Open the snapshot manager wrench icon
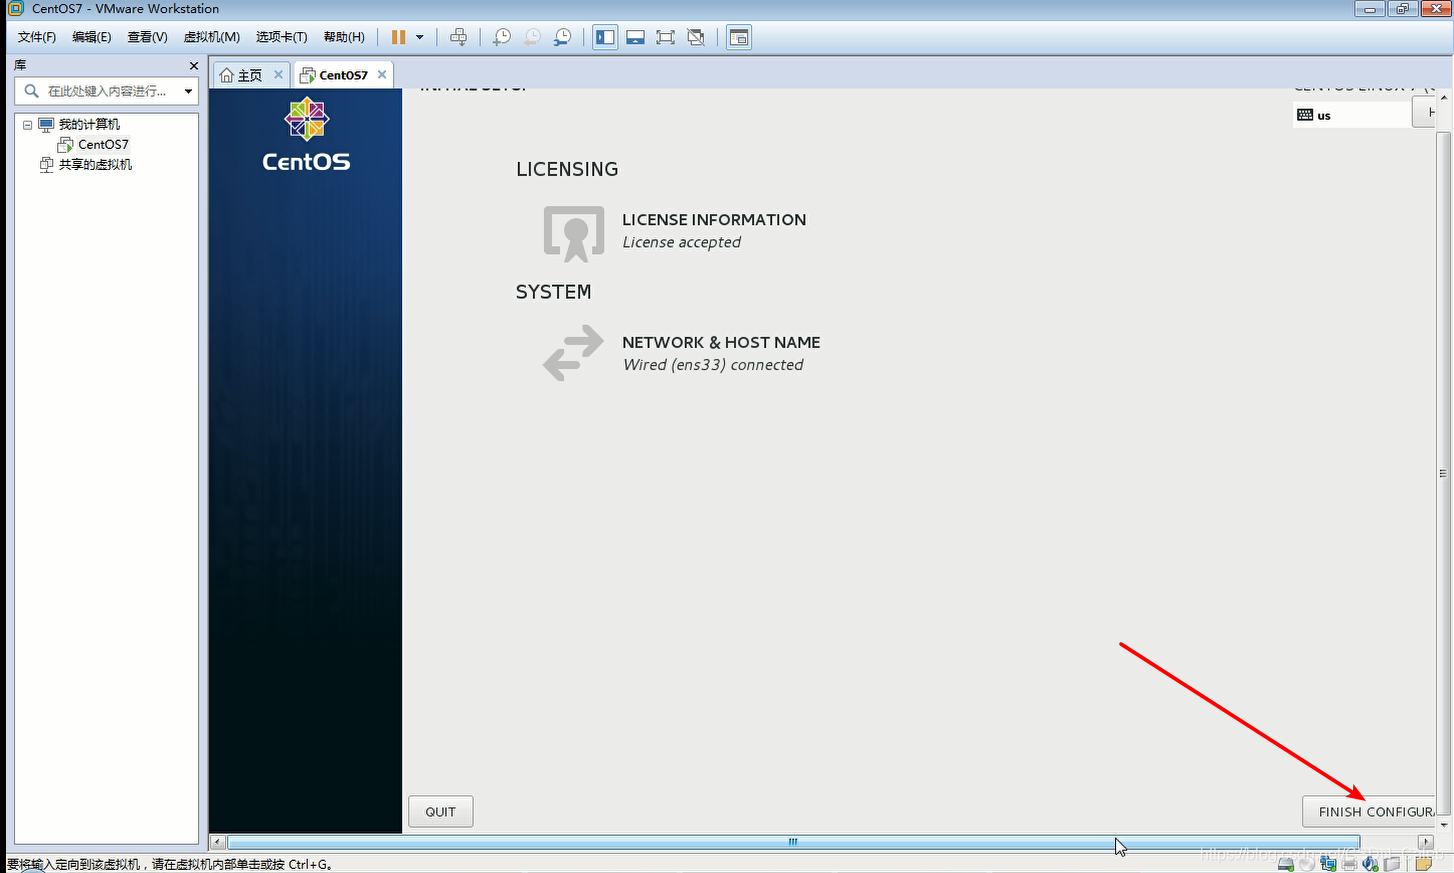Viewport: 1454px width, 873px height. (563, 37)
